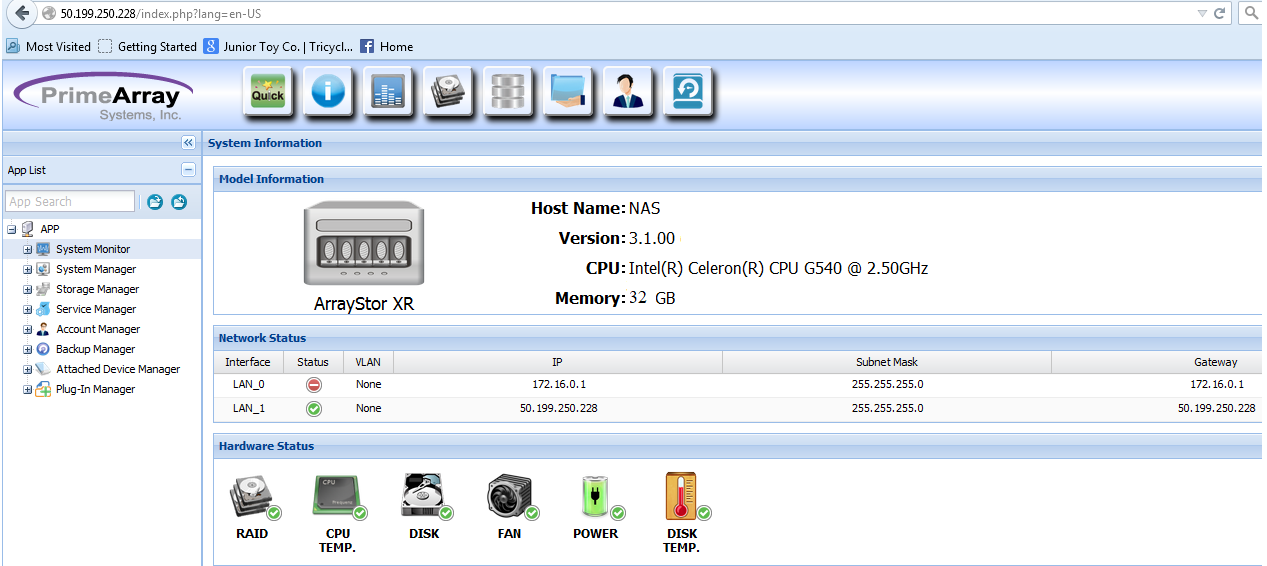Click the FAN hardware status icon
1267x566 pixels.
[509, 498]
